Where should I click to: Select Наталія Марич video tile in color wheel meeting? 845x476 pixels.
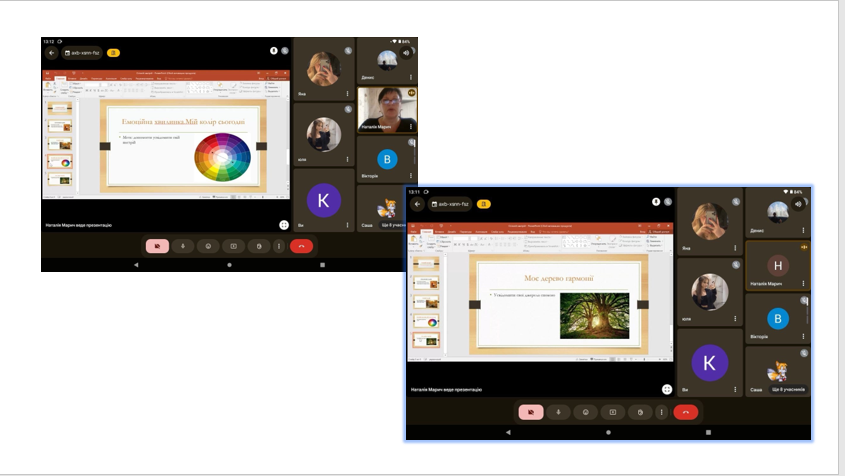tap(386, 110)
